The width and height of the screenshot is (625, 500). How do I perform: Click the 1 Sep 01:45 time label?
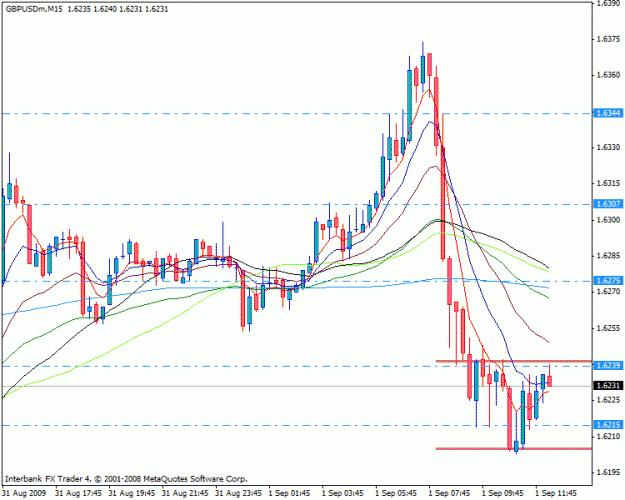click(x=289, y=494)
